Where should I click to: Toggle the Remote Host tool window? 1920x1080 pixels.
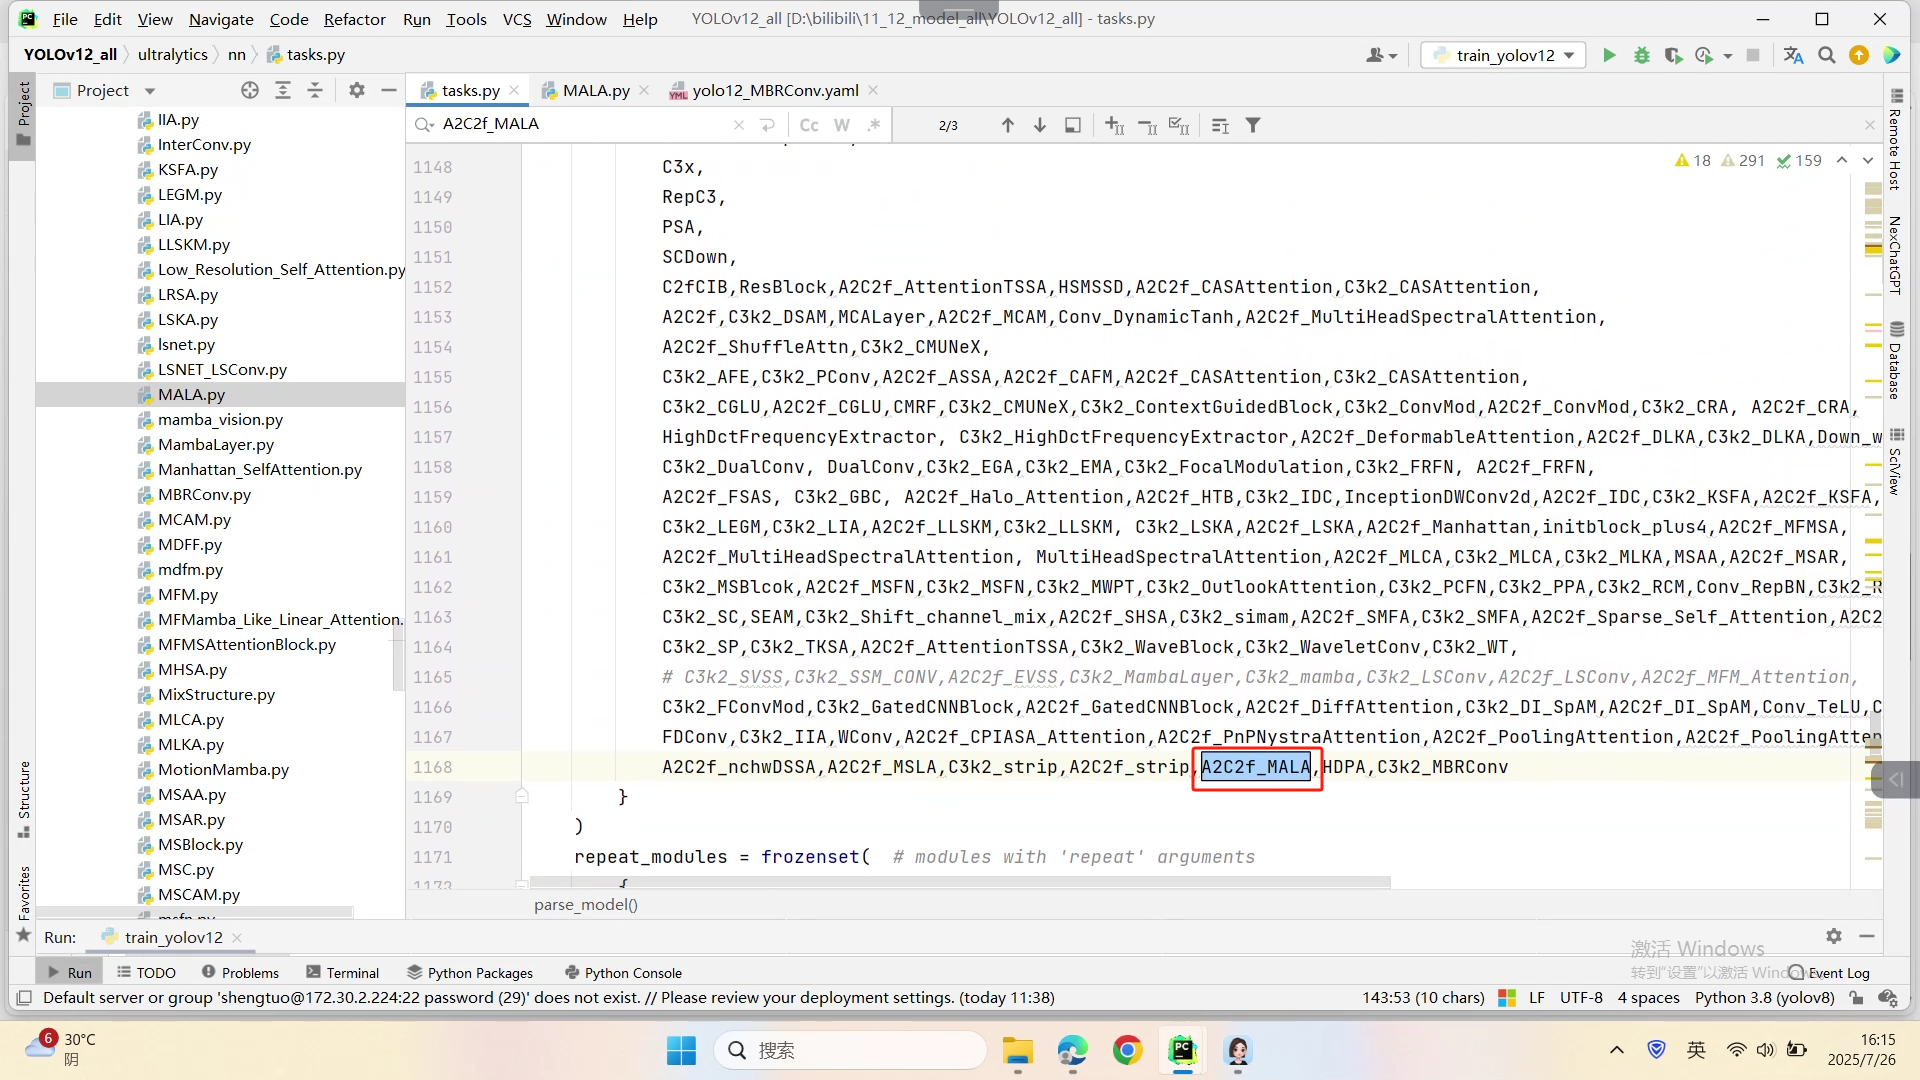click(1895, 140)
